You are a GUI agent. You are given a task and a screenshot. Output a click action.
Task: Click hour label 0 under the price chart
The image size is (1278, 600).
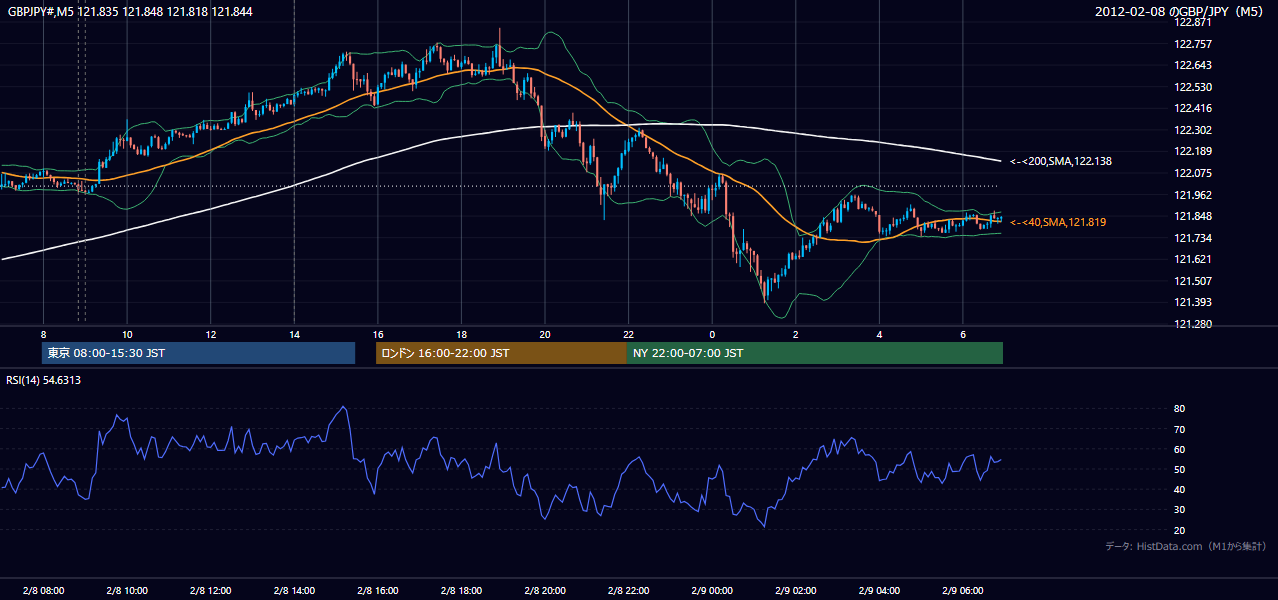[x=712, y=334]
